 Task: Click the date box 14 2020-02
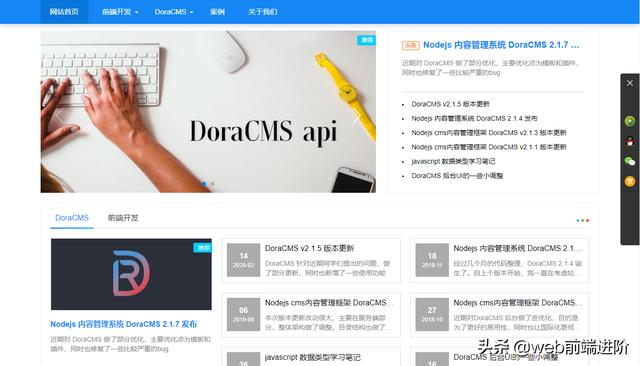pyautogui.click(x=243, y=260)
